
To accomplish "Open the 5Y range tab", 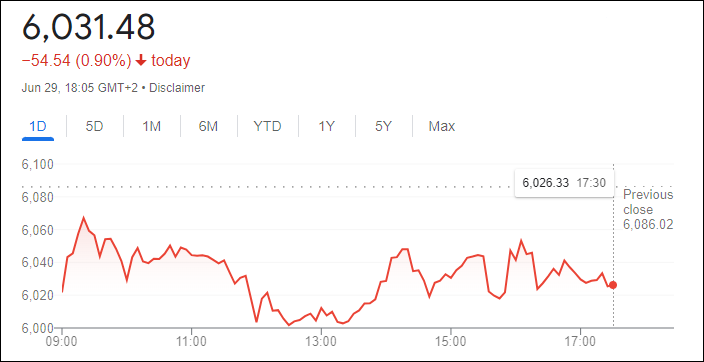I will 383,127.
